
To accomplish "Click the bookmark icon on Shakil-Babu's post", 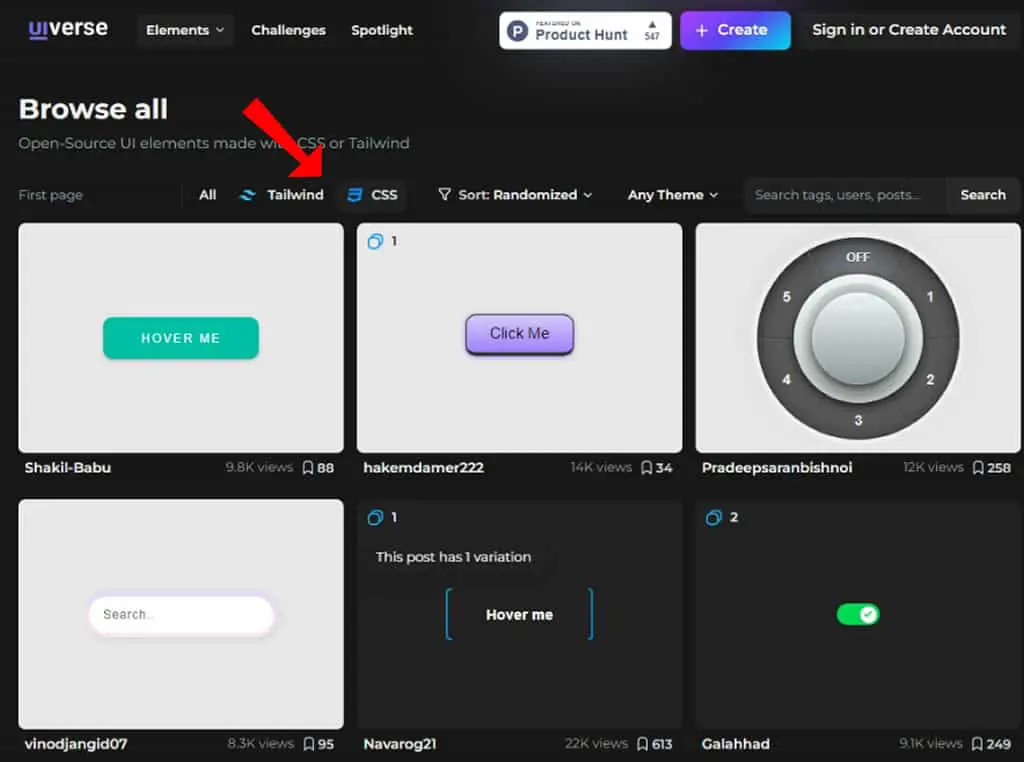I will coord(308,468).
